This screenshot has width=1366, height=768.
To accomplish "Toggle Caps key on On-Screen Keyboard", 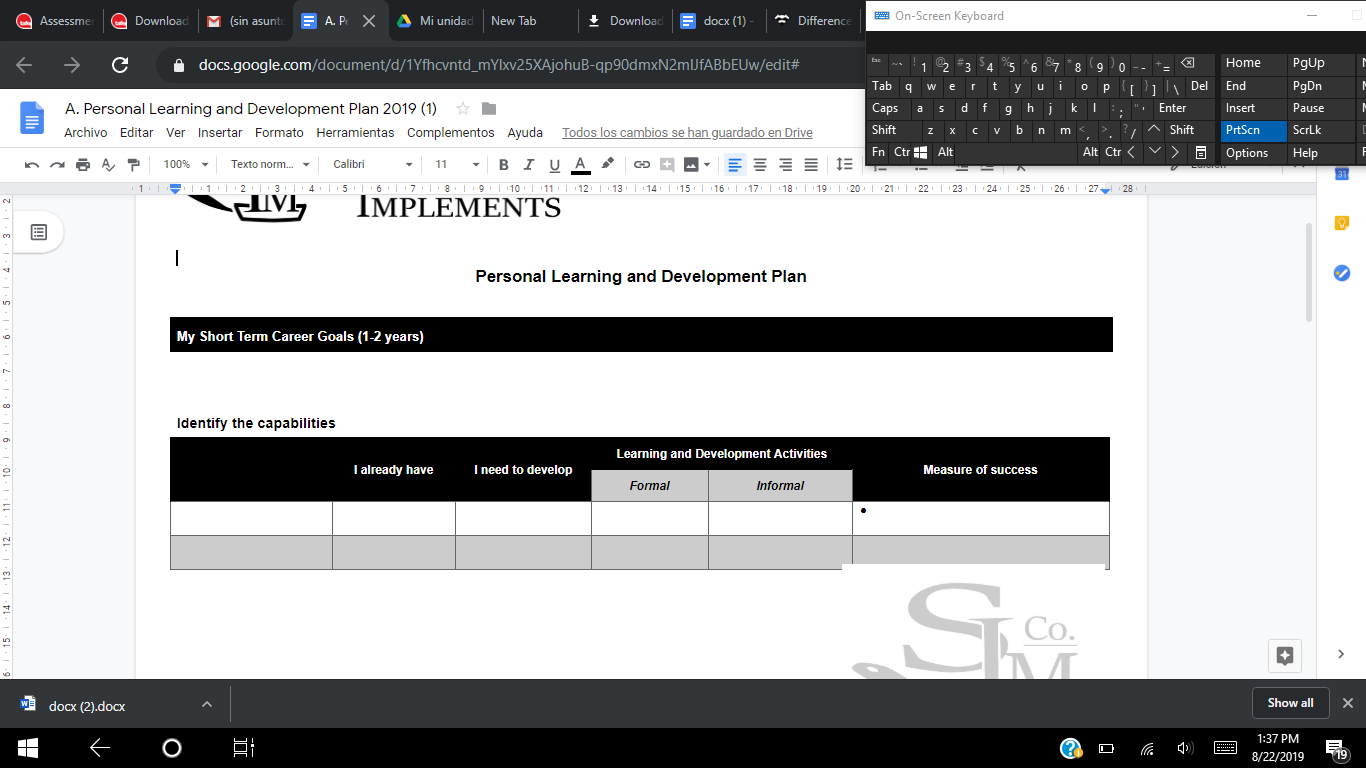I will (x=887, y=108).
